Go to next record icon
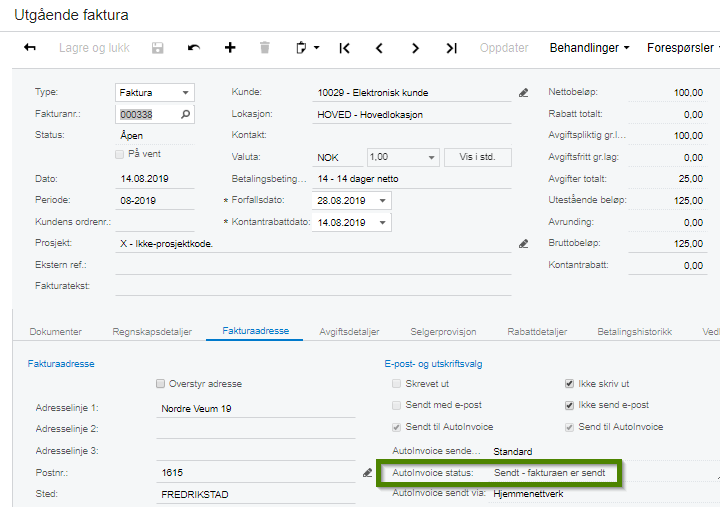This screenshot has height=507, width=720. [415, 48]
